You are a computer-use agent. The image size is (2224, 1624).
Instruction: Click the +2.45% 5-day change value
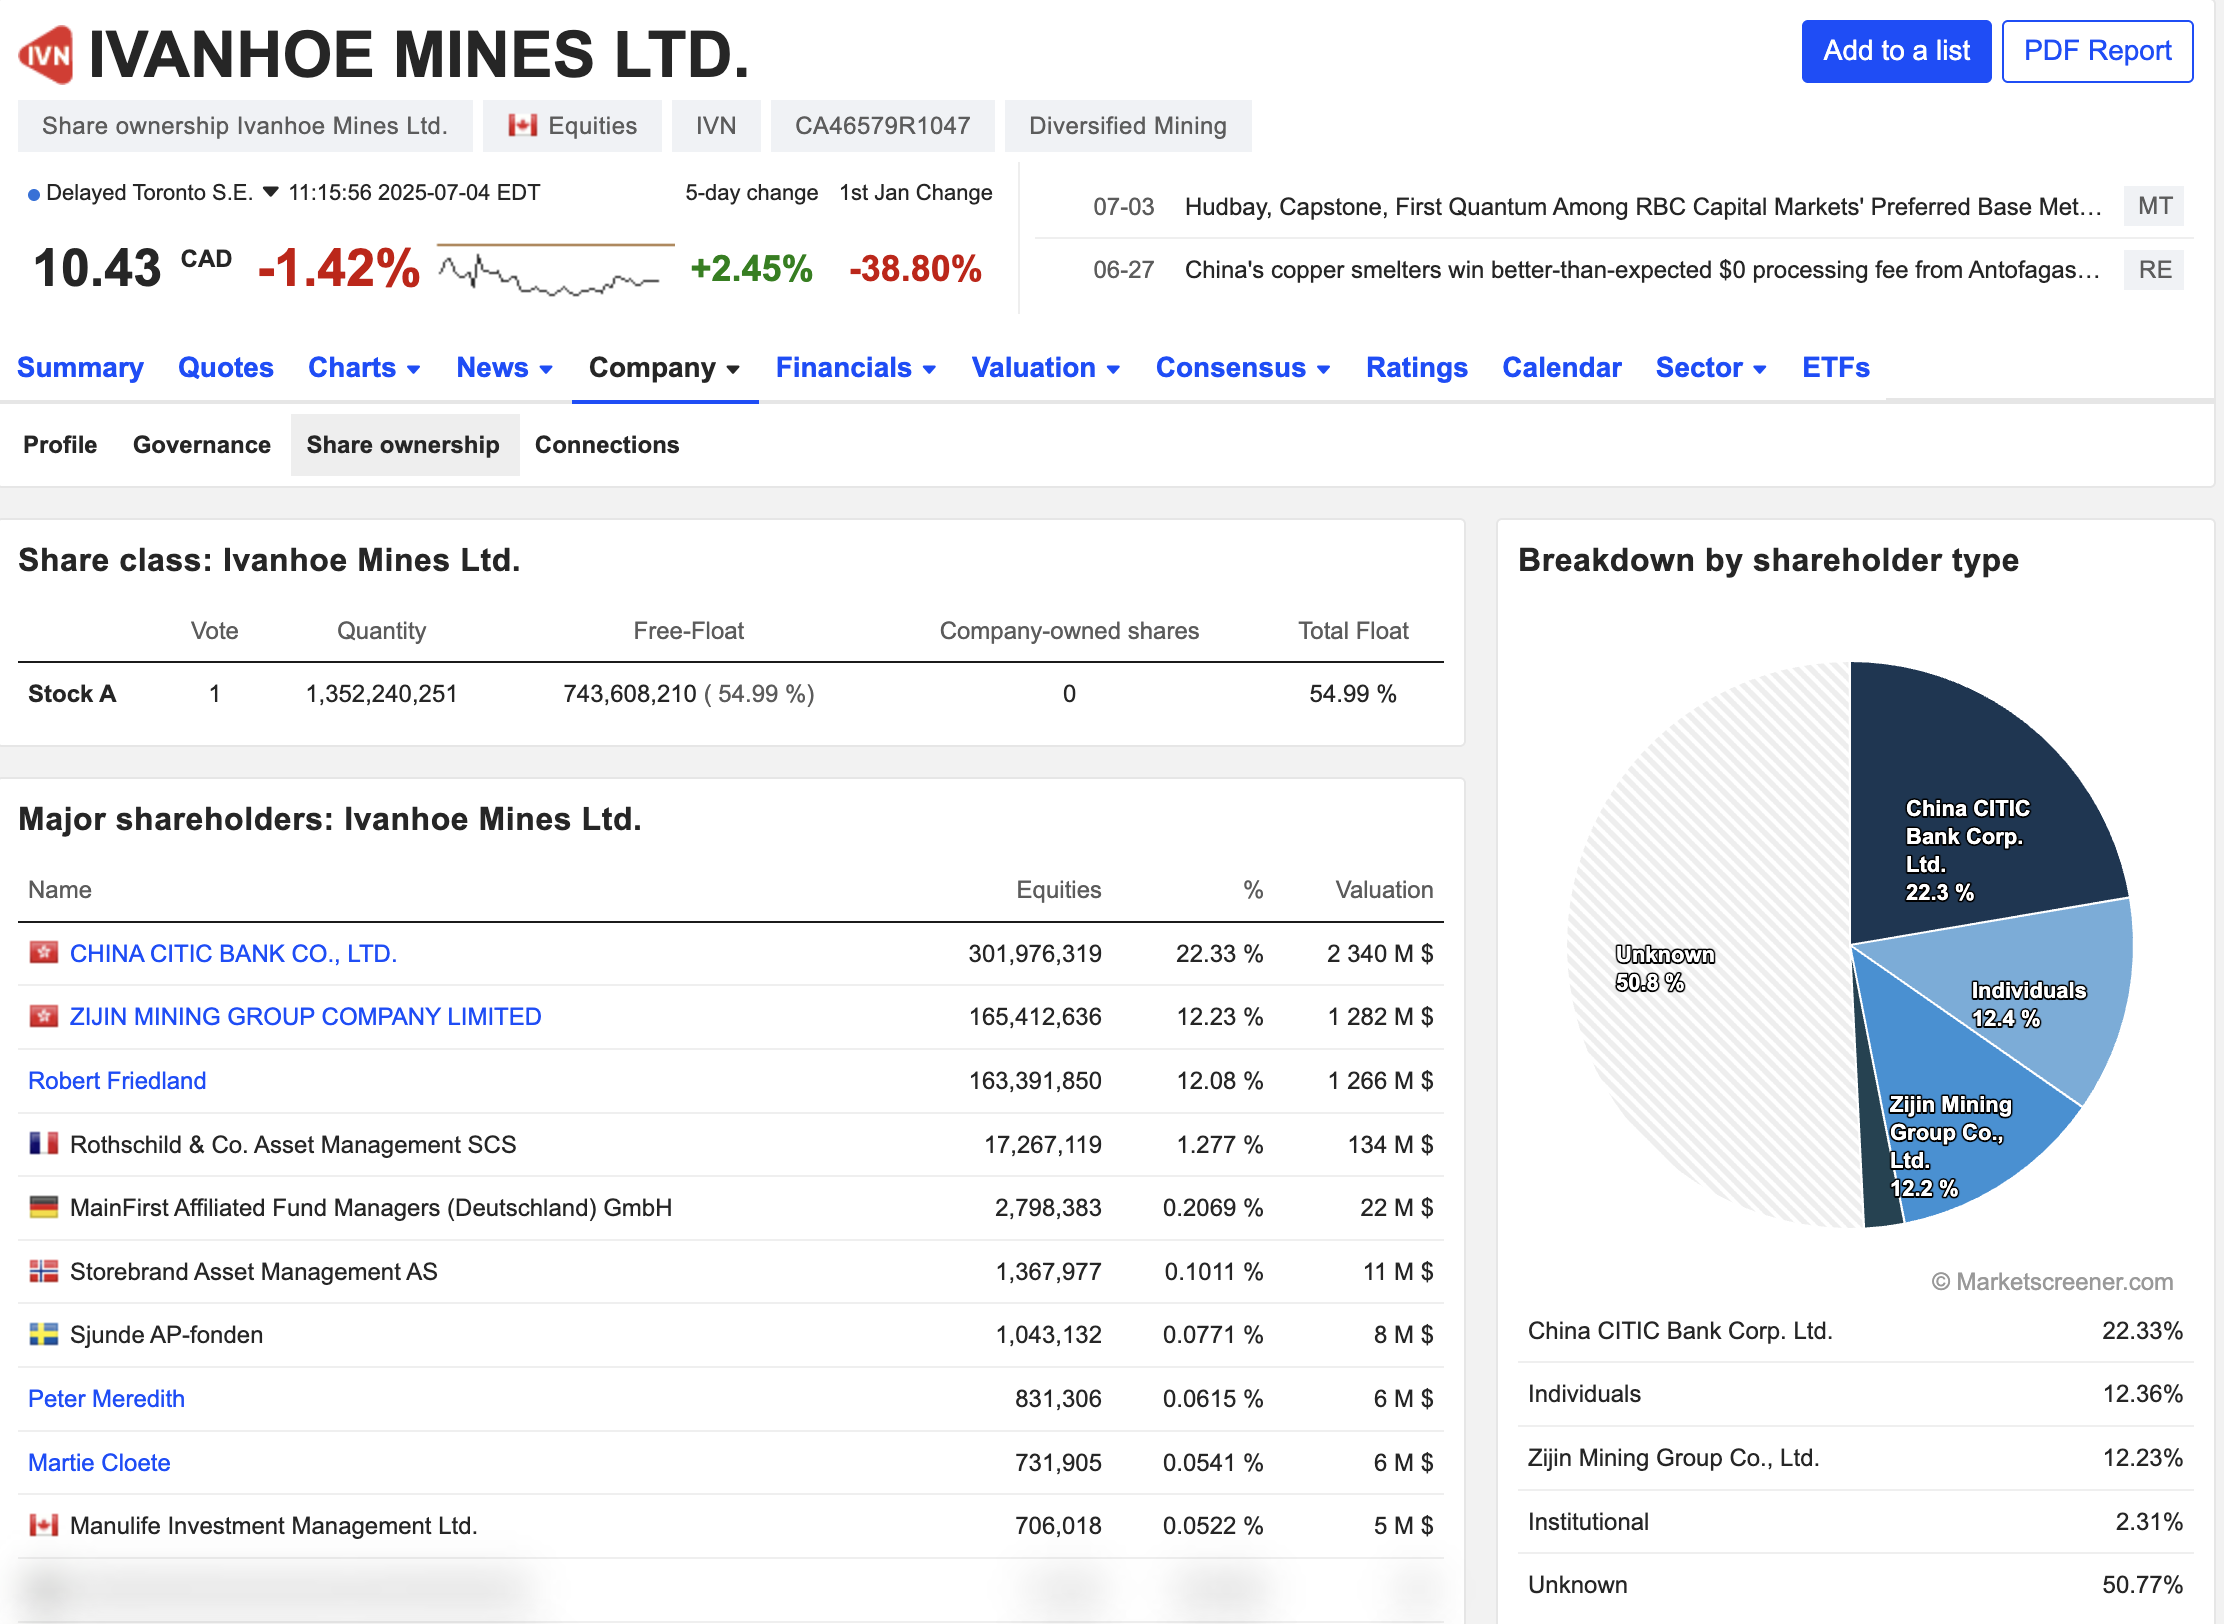(x=751, y=268)
